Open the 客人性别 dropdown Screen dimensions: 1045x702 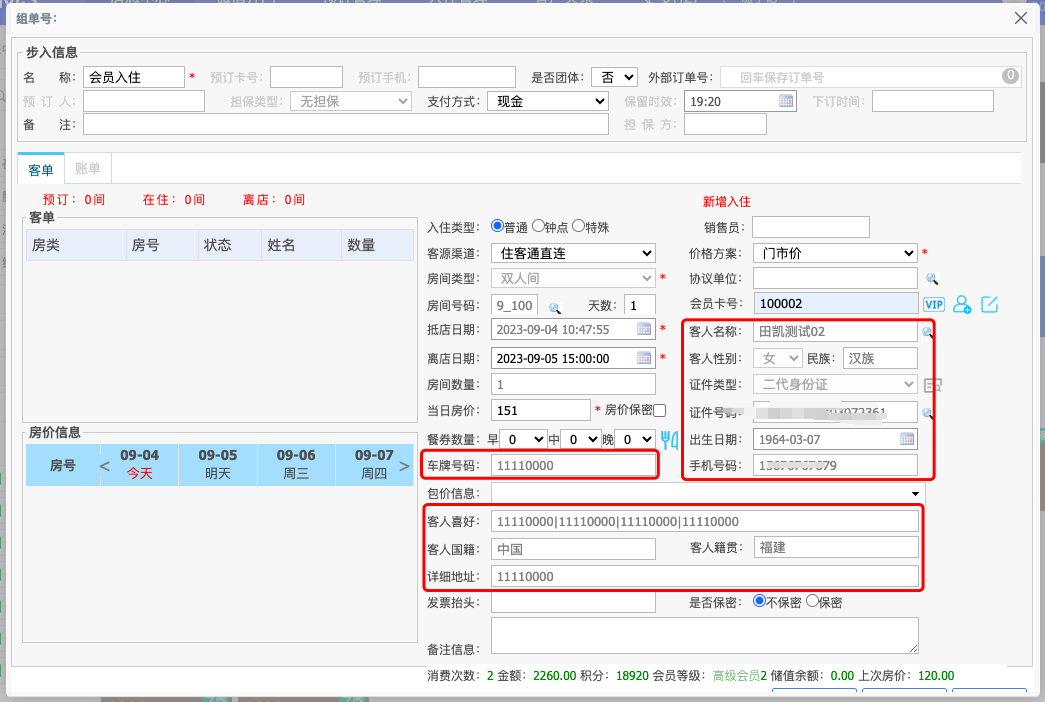[777, 358]
